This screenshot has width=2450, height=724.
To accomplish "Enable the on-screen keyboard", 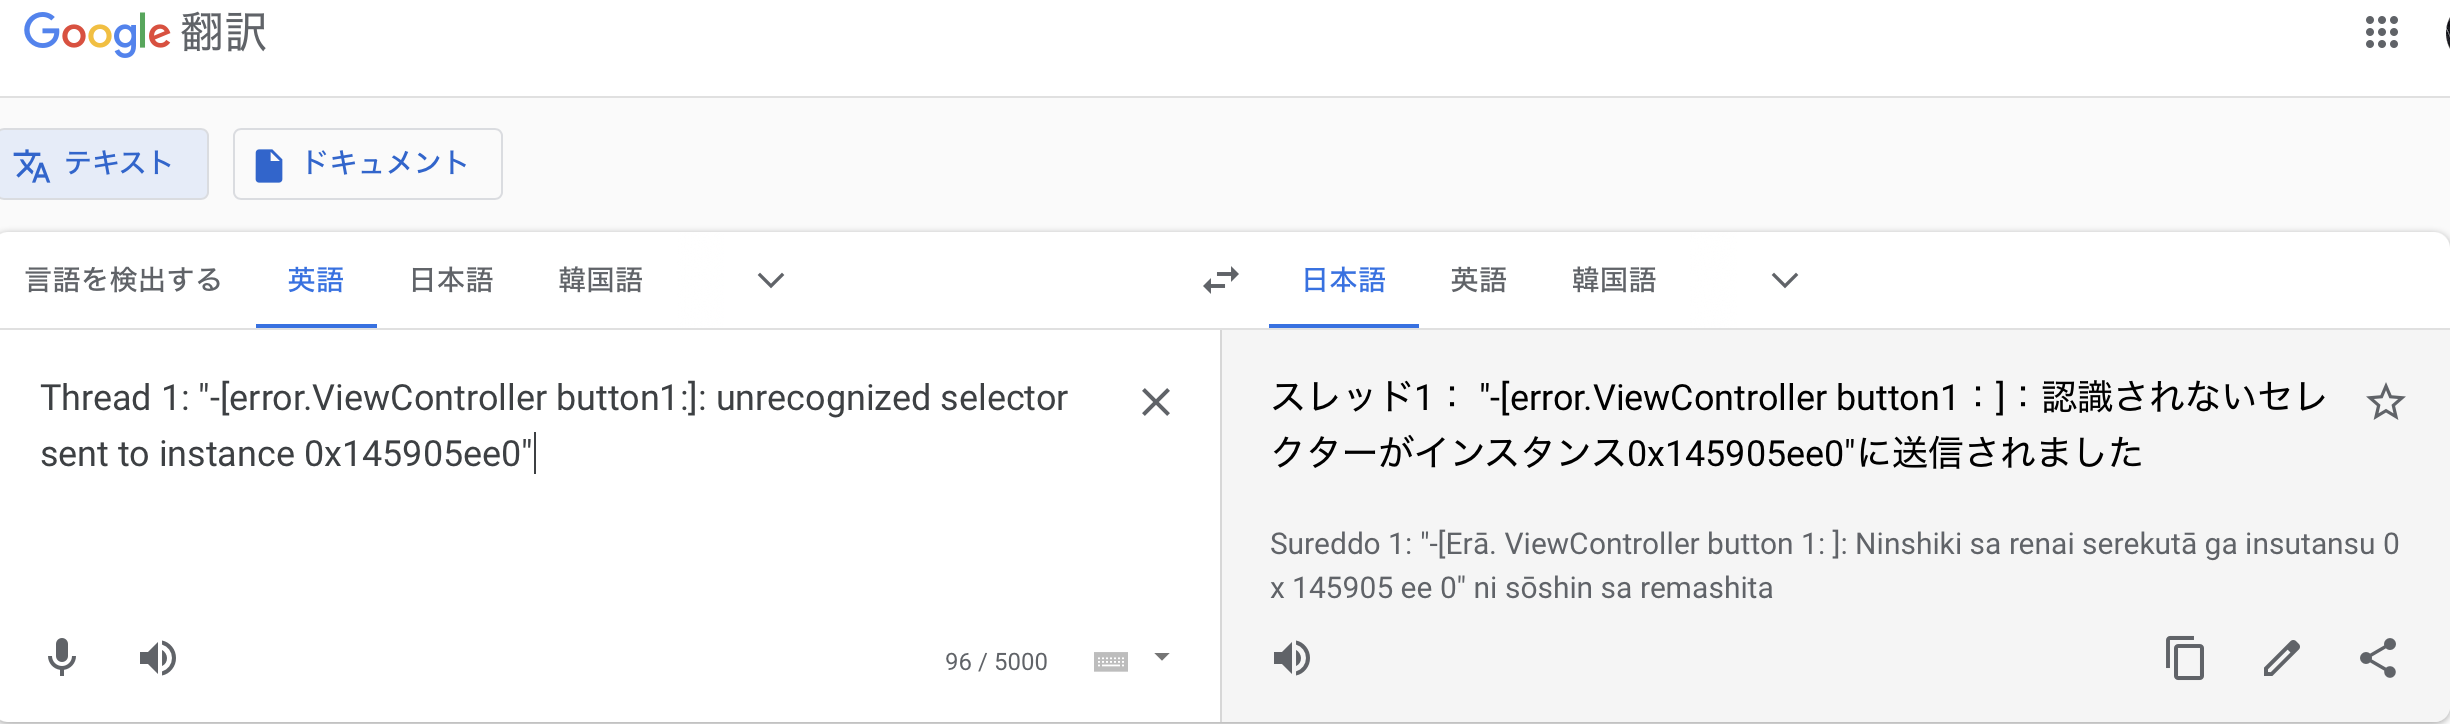I will pos(1113,660).
